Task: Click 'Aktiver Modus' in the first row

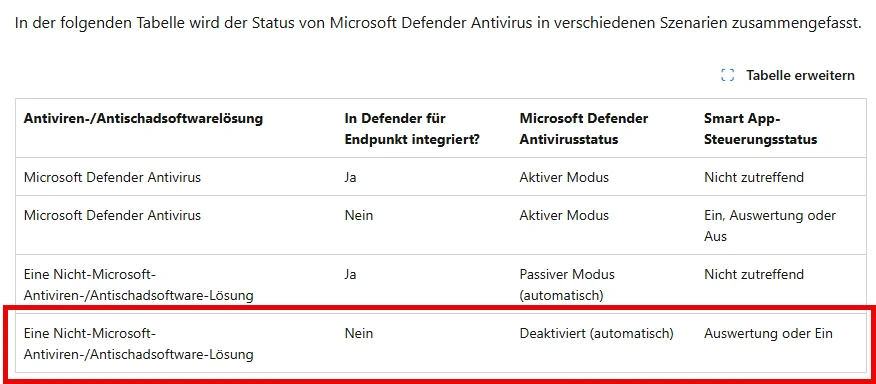Action: click(x=564, y=177)
